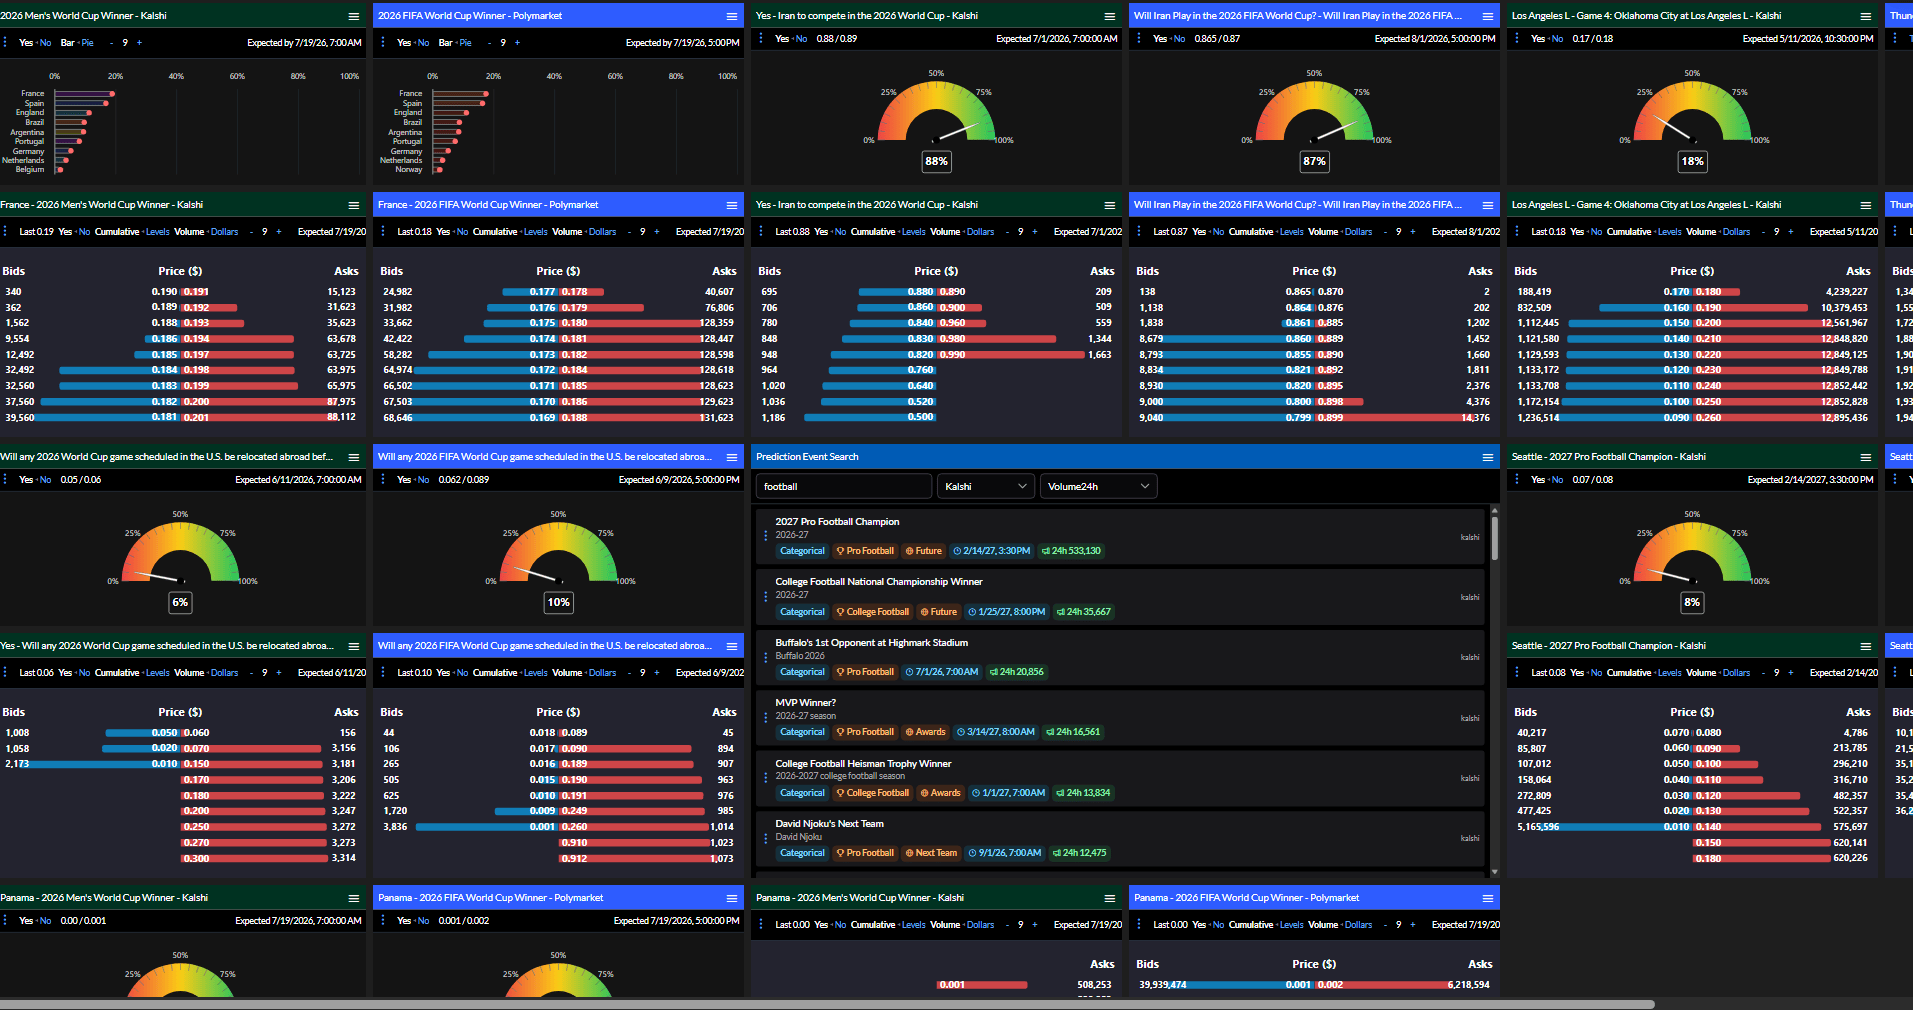Toggle to No in 2026 Men's World Cup Winner Kalshi chart
This screenshot has width=1913, height=1010.
click(x=45, y=43)
